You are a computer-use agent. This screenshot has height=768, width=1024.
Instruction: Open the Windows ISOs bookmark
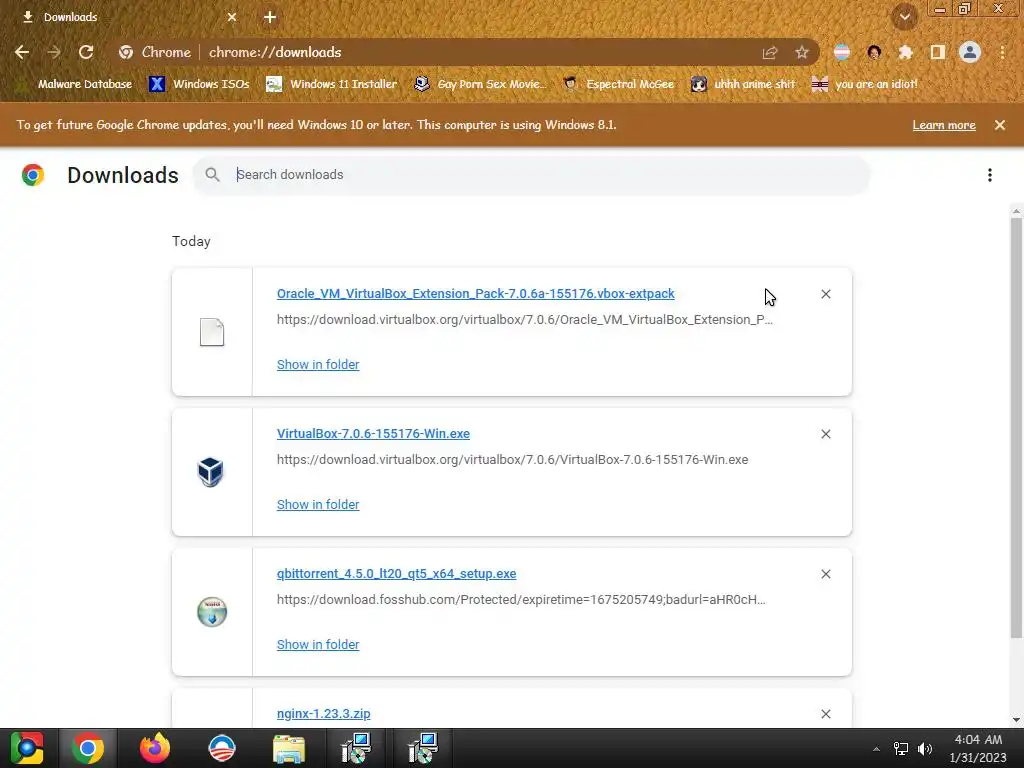point(200,84)
